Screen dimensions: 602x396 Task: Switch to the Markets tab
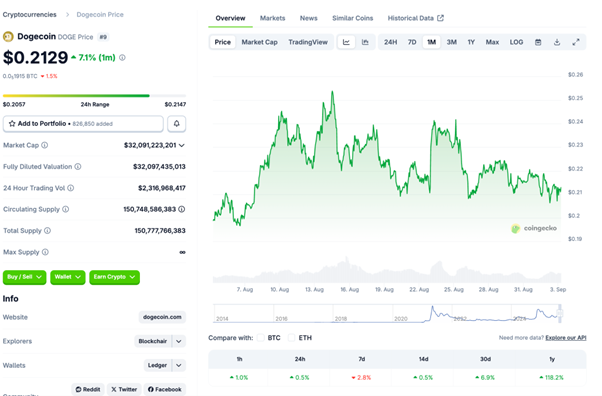(273, 18)
